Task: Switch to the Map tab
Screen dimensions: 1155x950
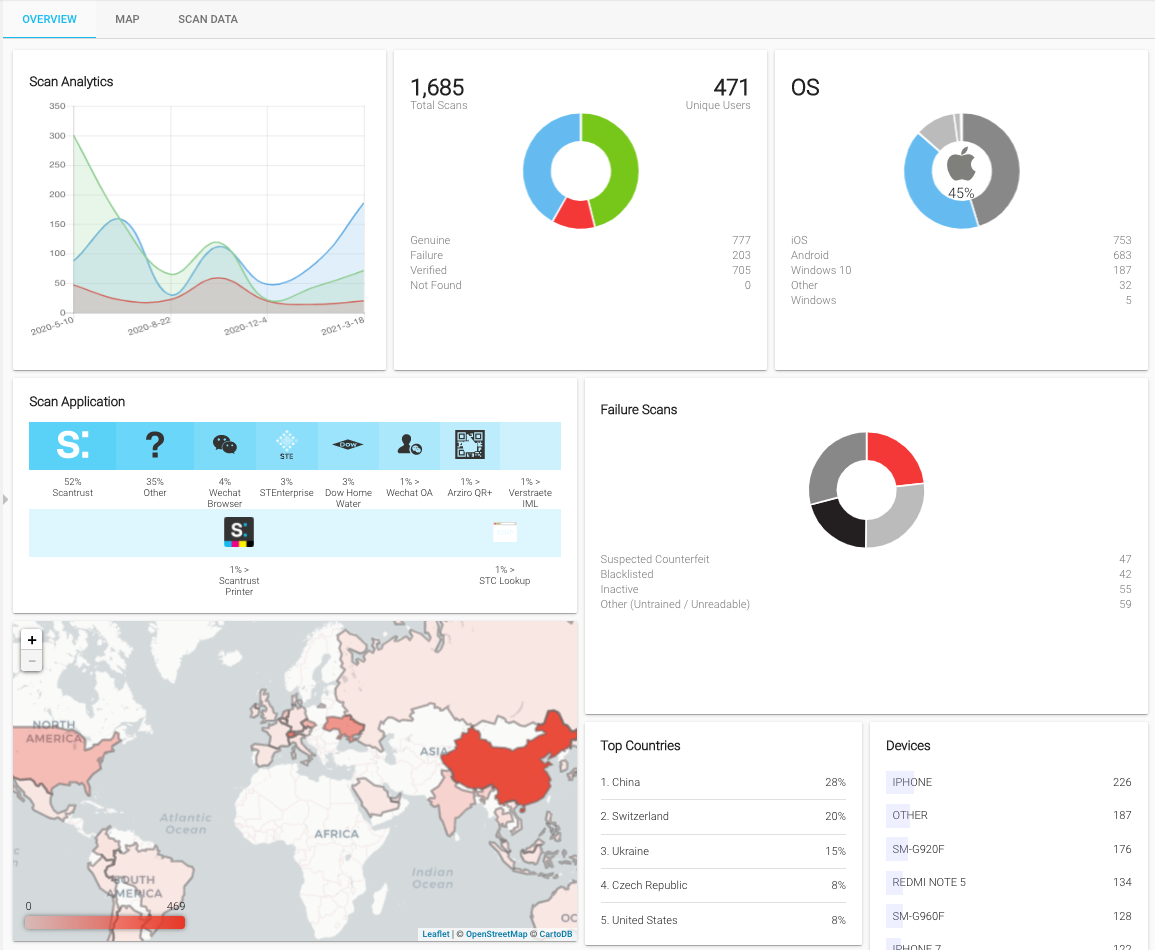Action: pos(127,19)
